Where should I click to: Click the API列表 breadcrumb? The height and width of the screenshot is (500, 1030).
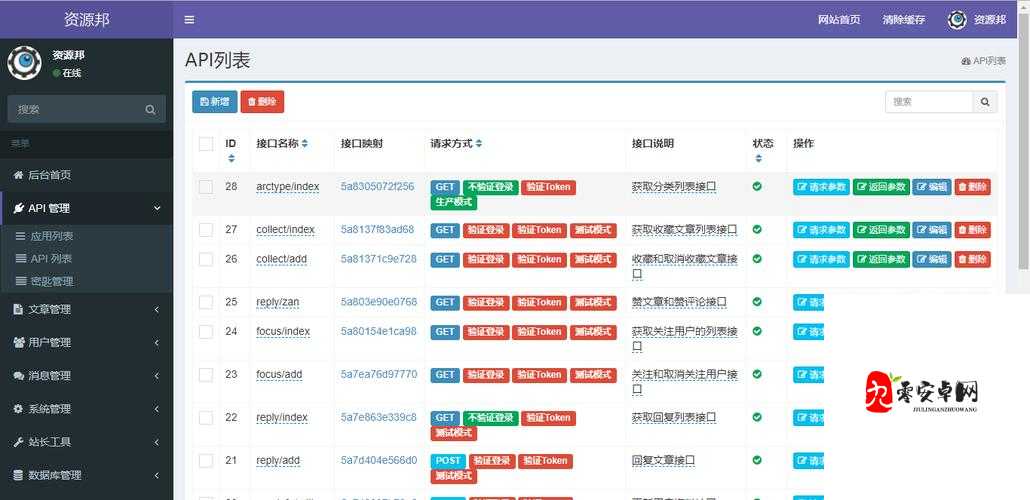click(983, 60)
